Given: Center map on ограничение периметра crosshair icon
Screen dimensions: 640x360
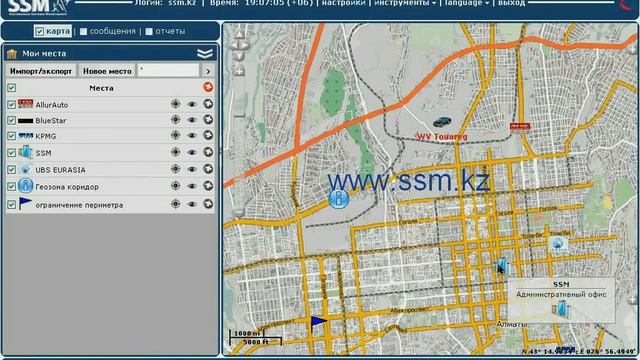Looking at the screenshot, I should pyautogui.click(x=176, y=204).
